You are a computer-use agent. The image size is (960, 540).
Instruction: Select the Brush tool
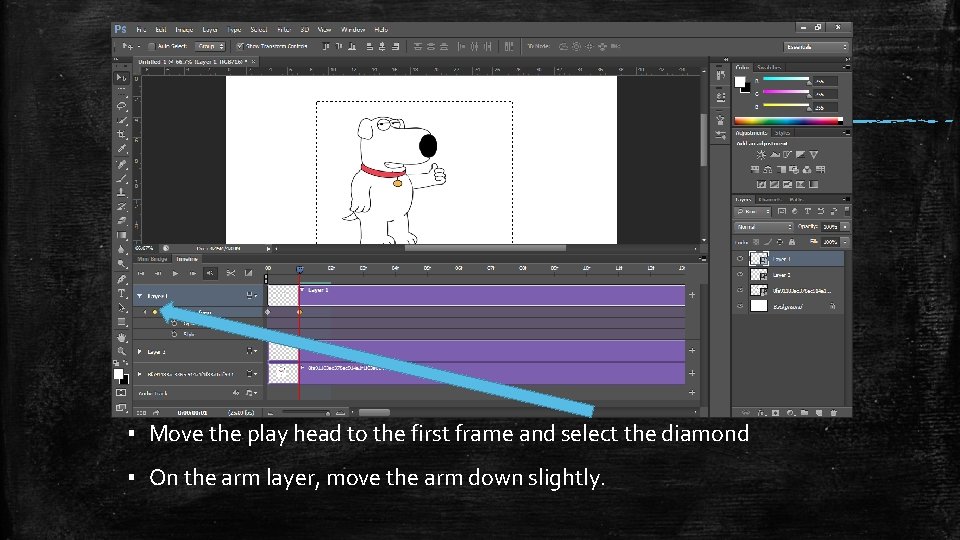coord(121,178)
